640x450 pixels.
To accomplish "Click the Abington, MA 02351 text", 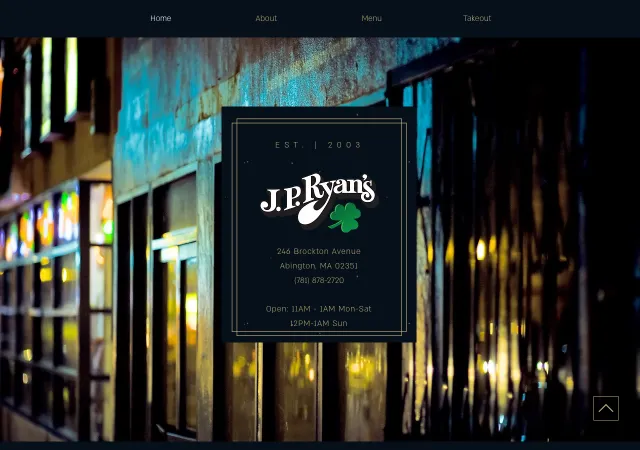I will [x=318, y=266].
